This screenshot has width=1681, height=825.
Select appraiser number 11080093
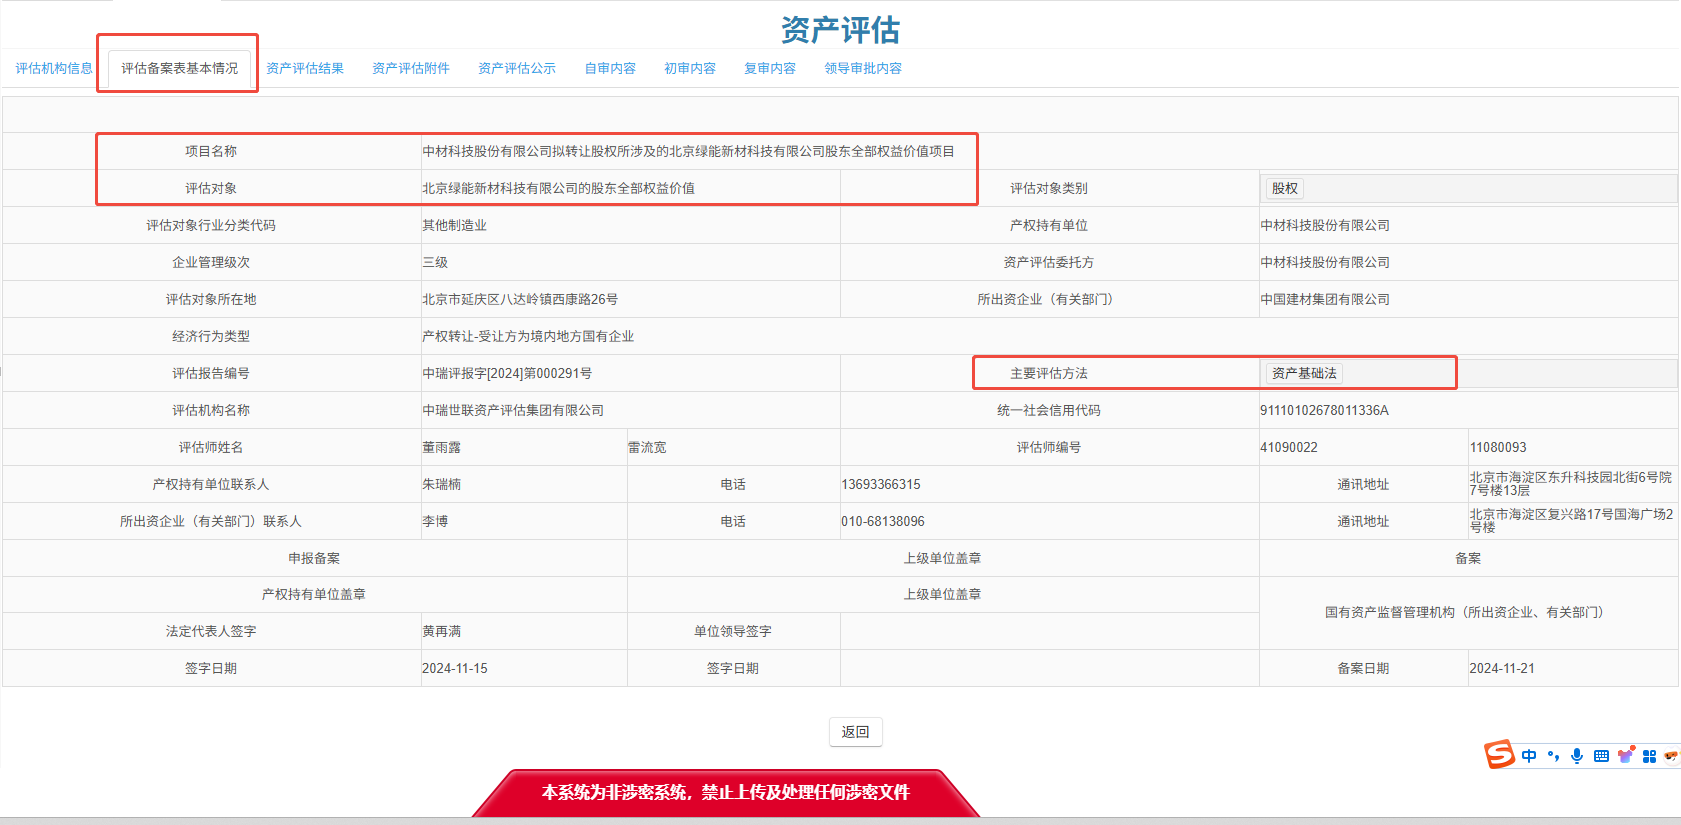[x=1498, y=447]
